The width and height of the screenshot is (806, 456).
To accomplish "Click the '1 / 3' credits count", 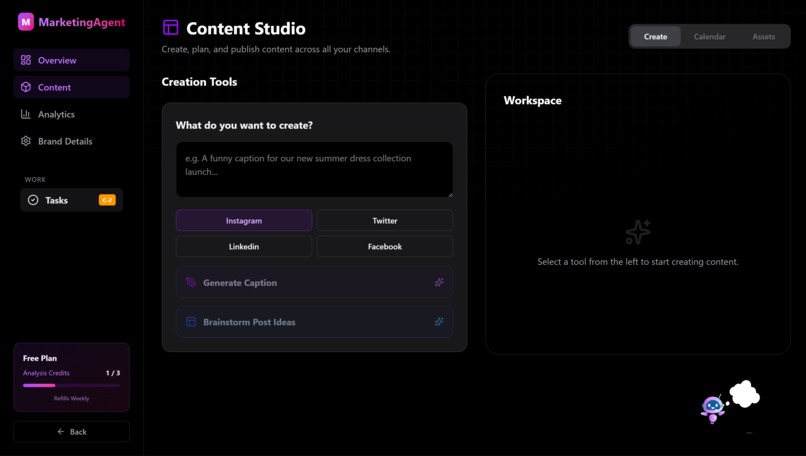I will 113,373.
